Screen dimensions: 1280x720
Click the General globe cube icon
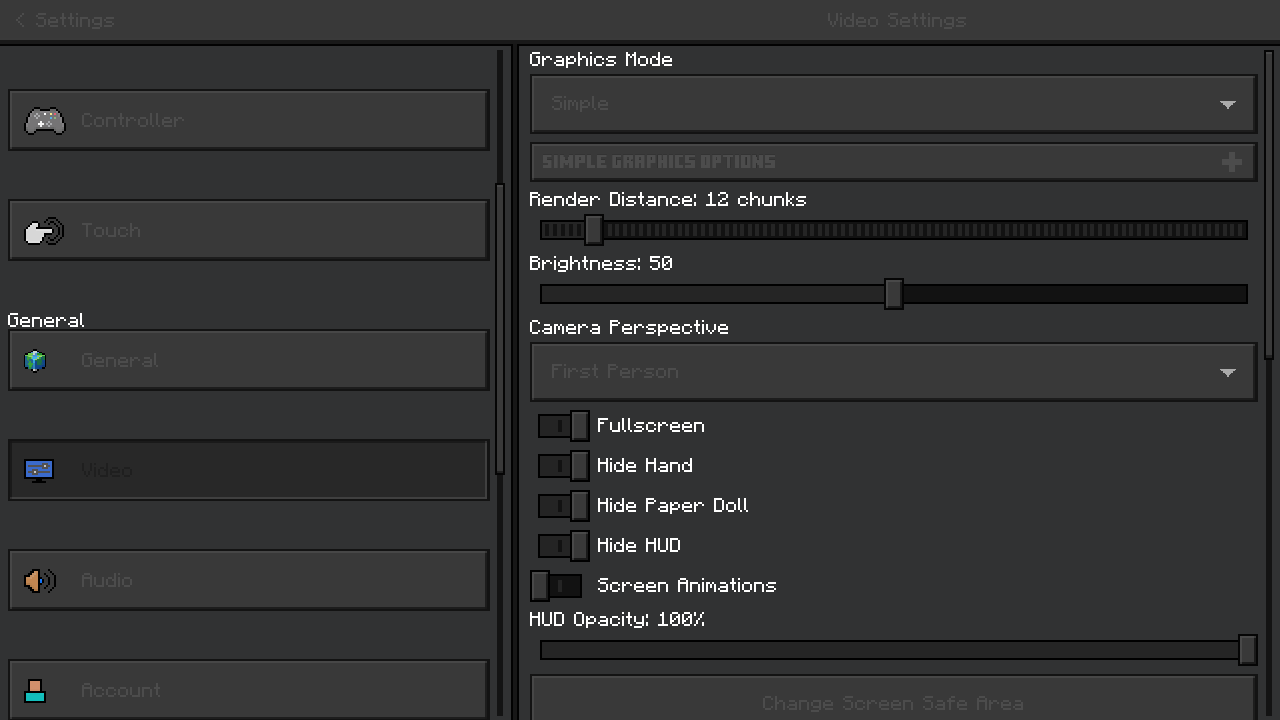[36, 361]
